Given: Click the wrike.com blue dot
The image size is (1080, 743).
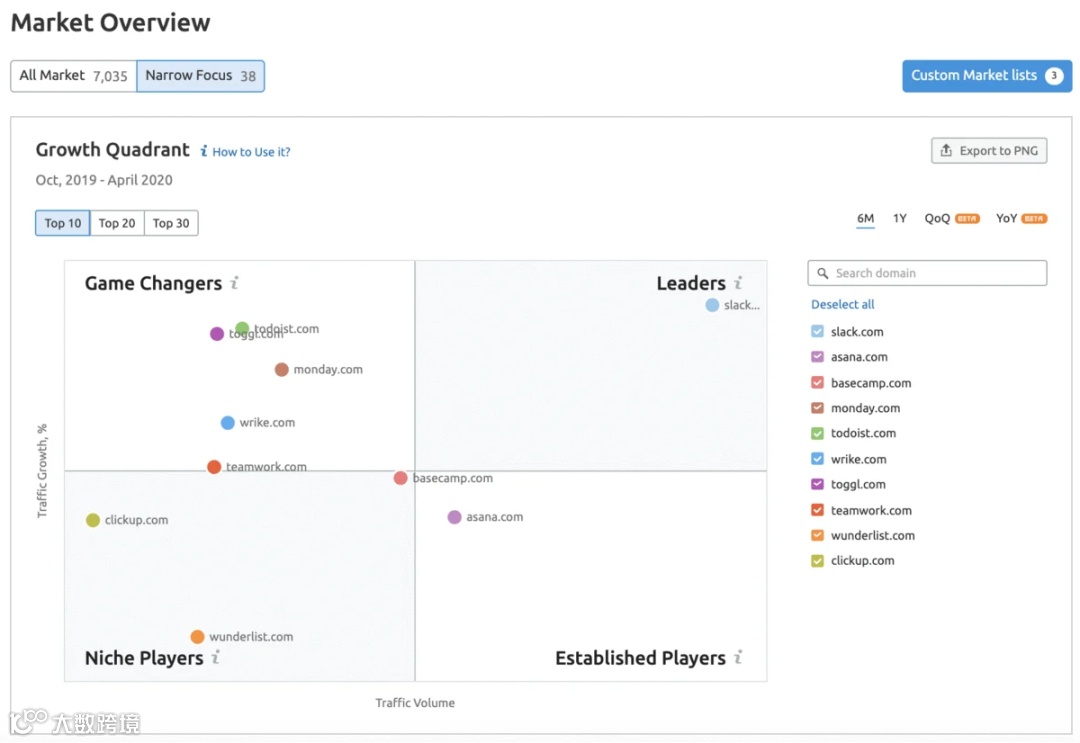Looking at the screenshot, I should [x=227, y=423].
